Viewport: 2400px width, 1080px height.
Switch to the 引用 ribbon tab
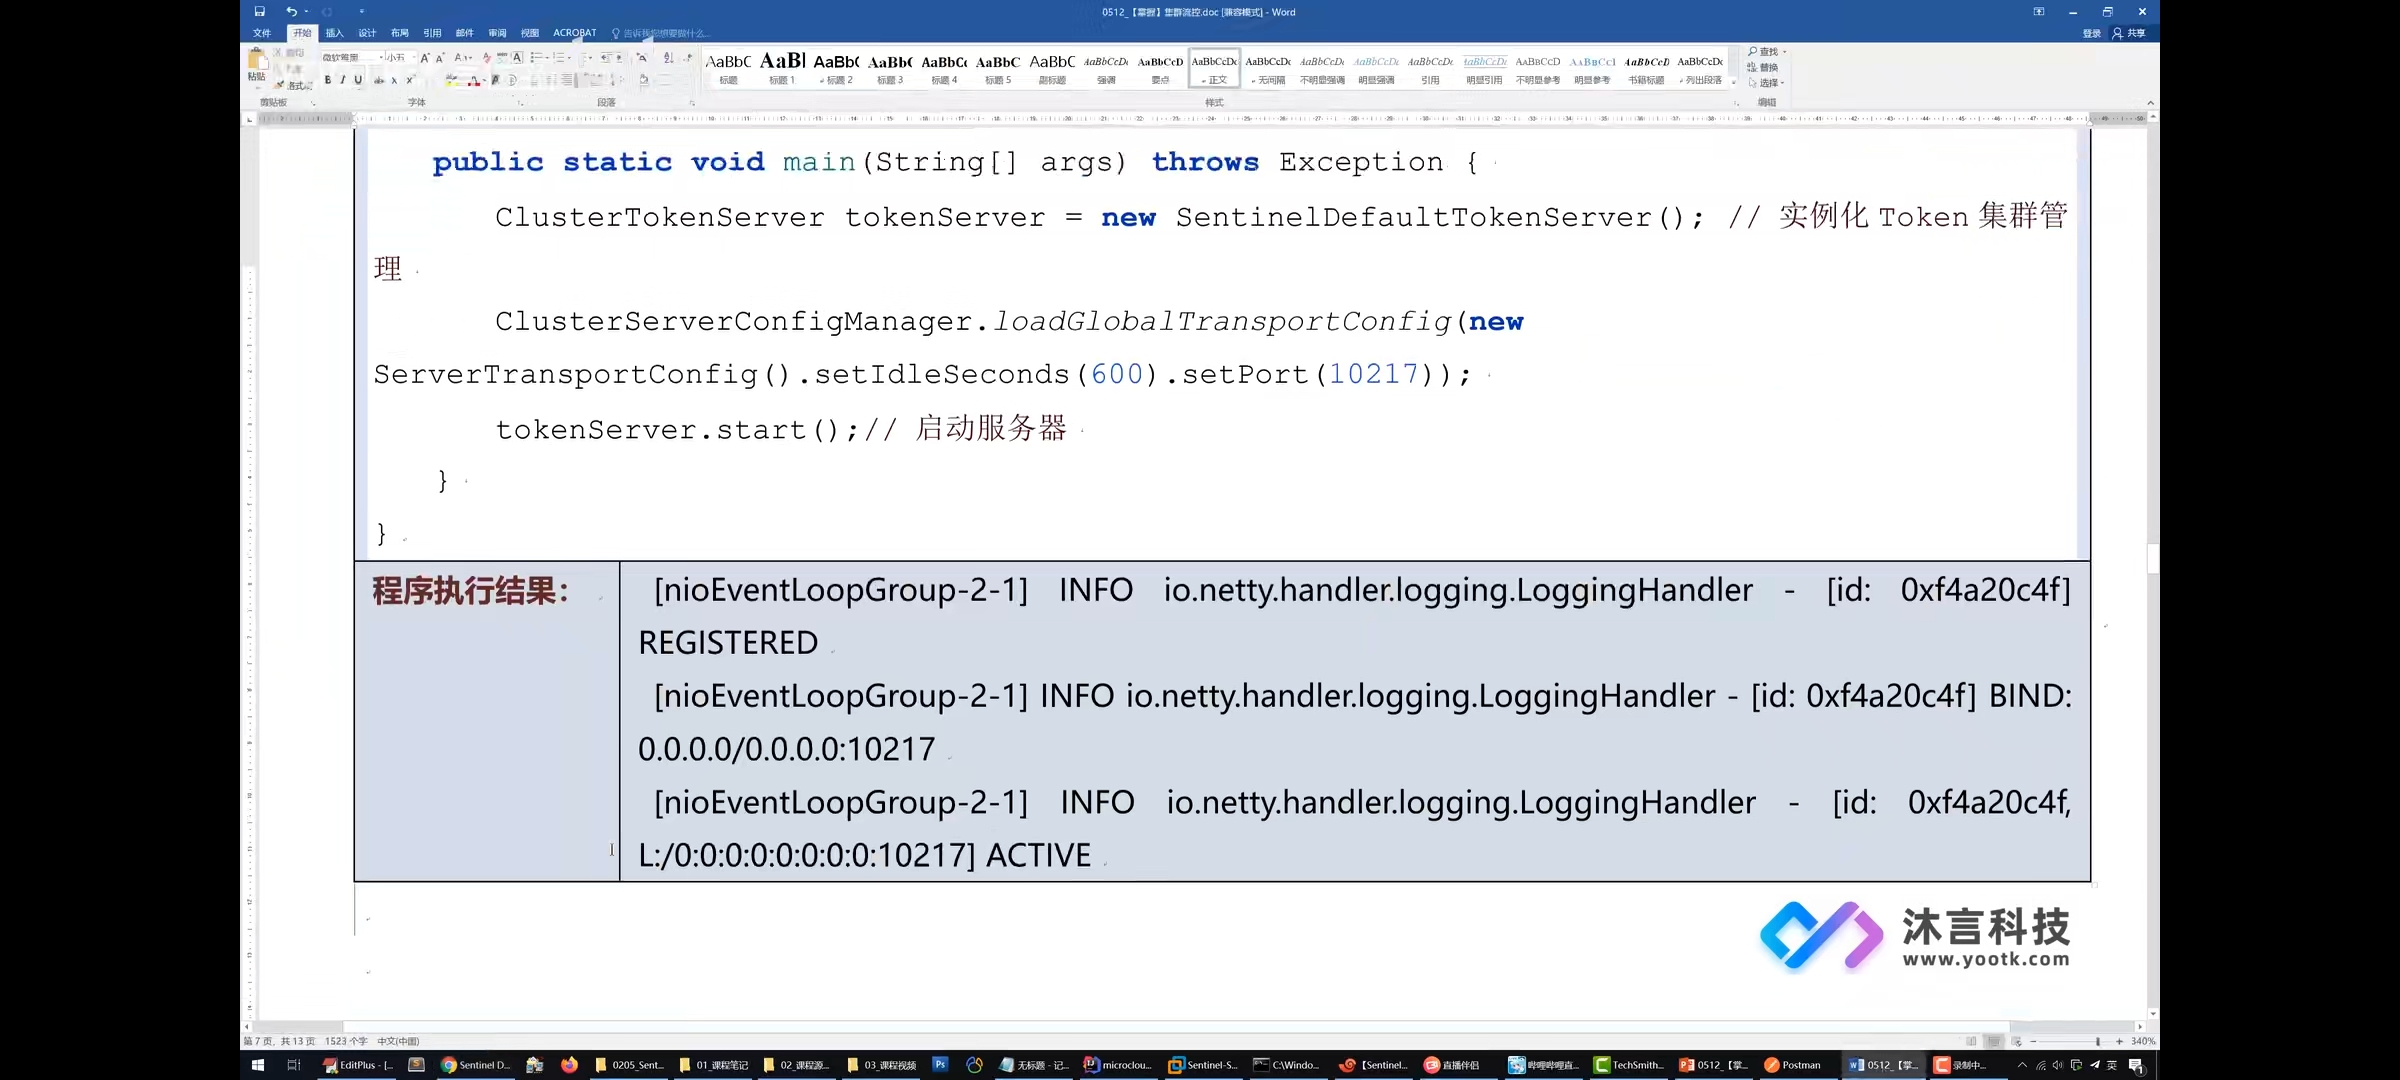(x=432, y=33)
